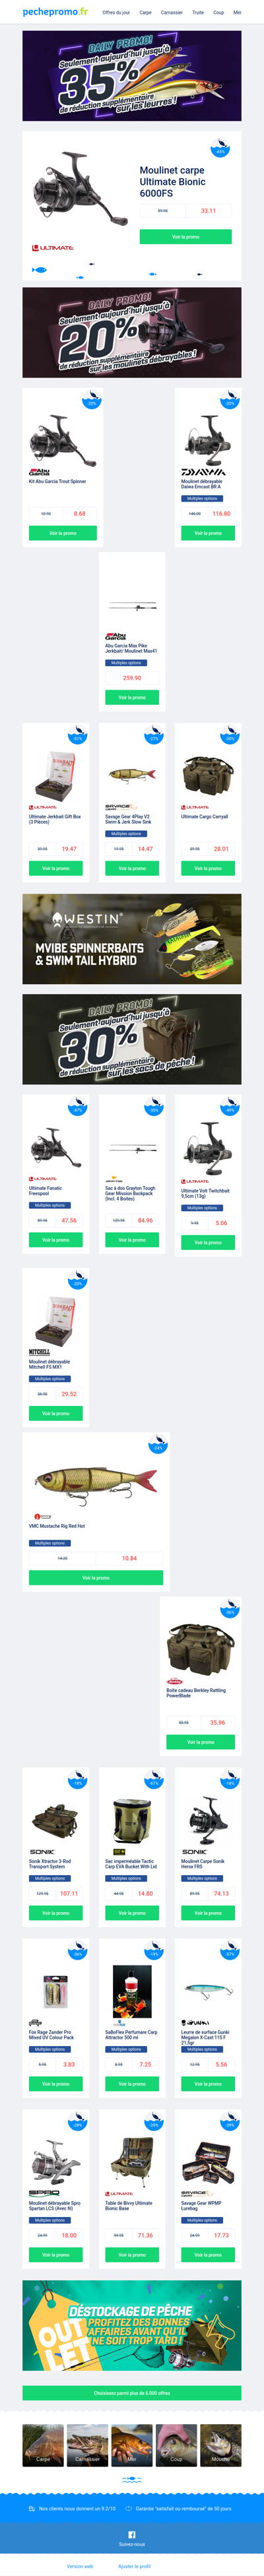Expand Multiples options on the Daiwa Emcast card
This screenshot has width=264, height=2576.
(x=202, y=498)
